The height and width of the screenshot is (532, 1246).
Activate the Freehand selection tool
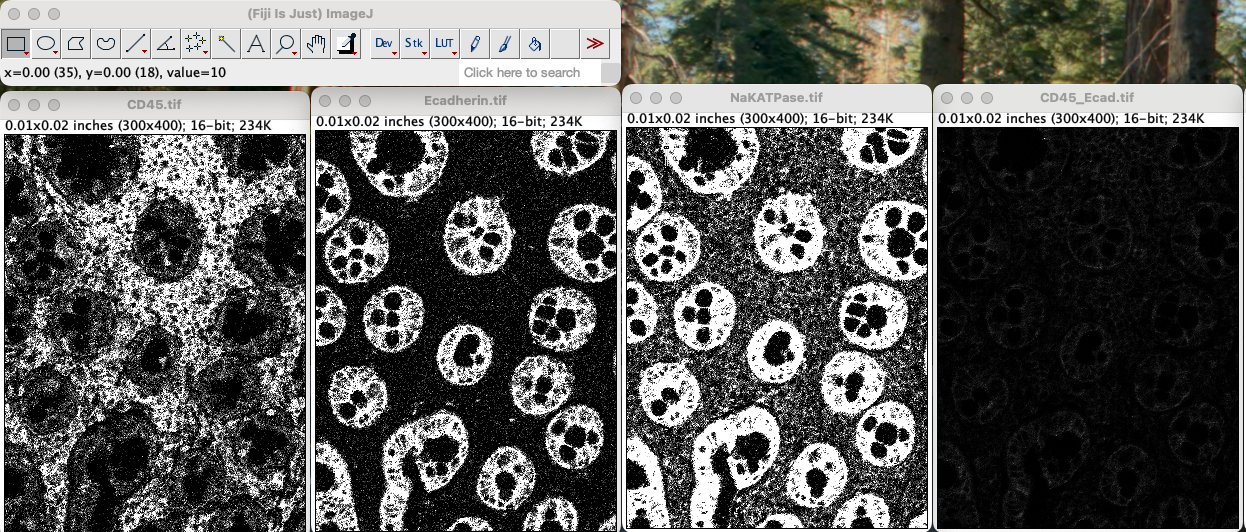click(106, 44)
